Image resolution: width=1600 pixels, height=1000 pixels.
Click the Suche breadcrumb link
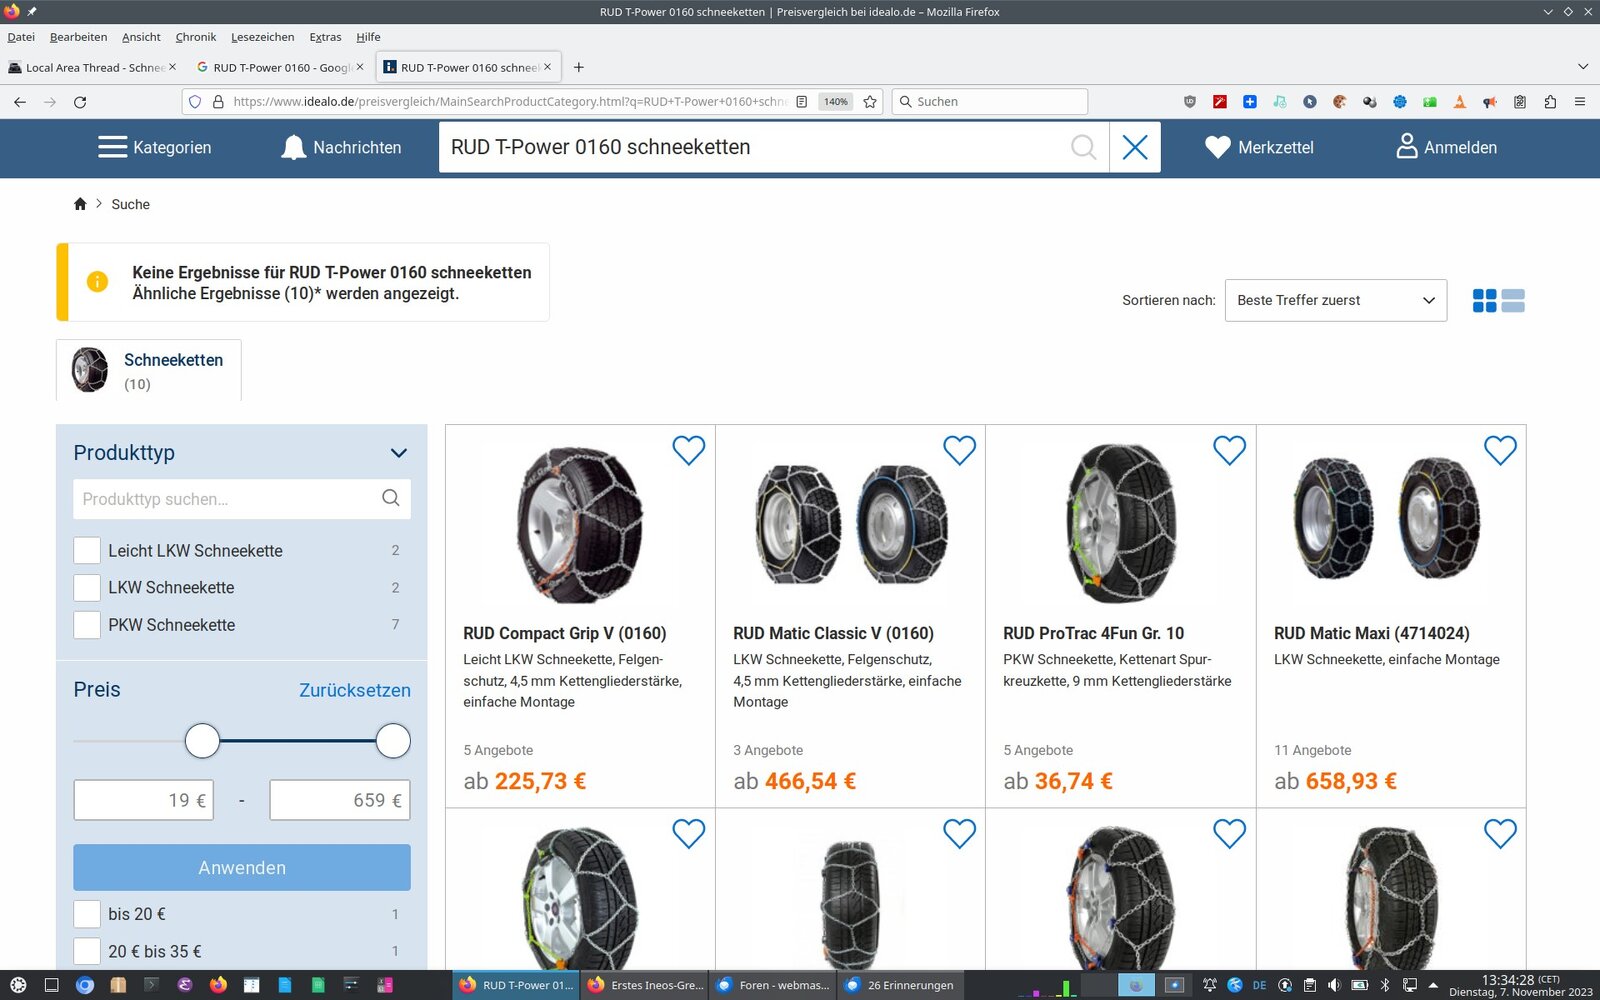point(130,204)
